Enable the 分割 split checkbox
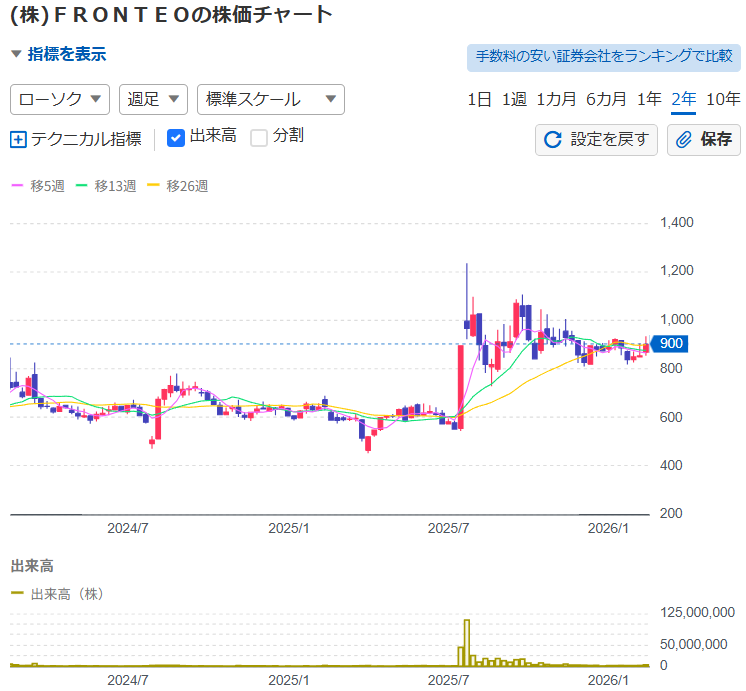This screenshot has width=746, height=691. pyautogui.click(x=259, y=138)
